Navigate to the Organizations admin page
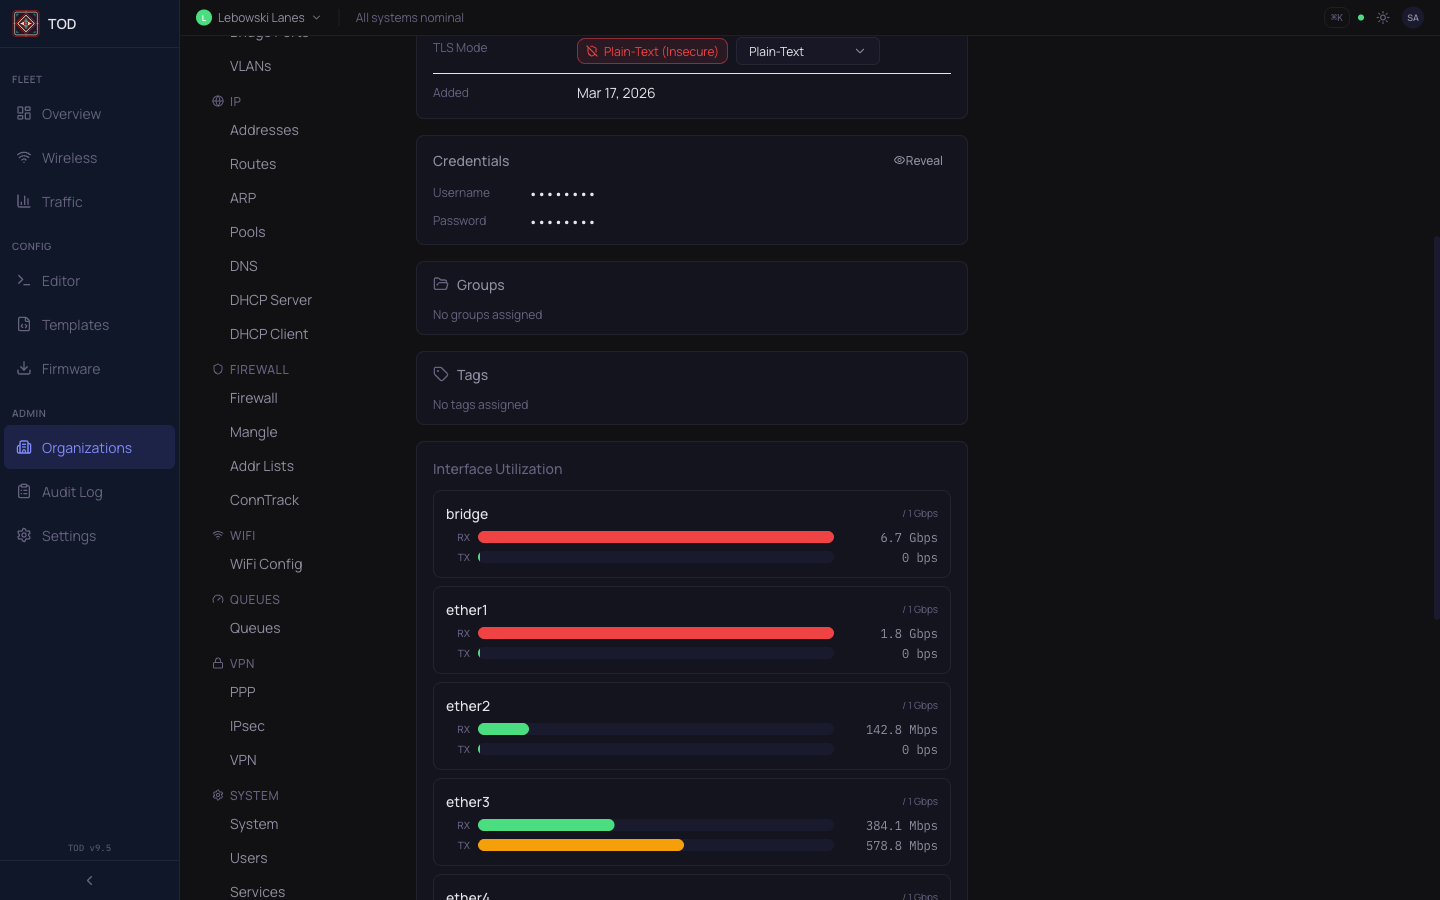Viewport: 1440px width, 900px height. [87, 448]
